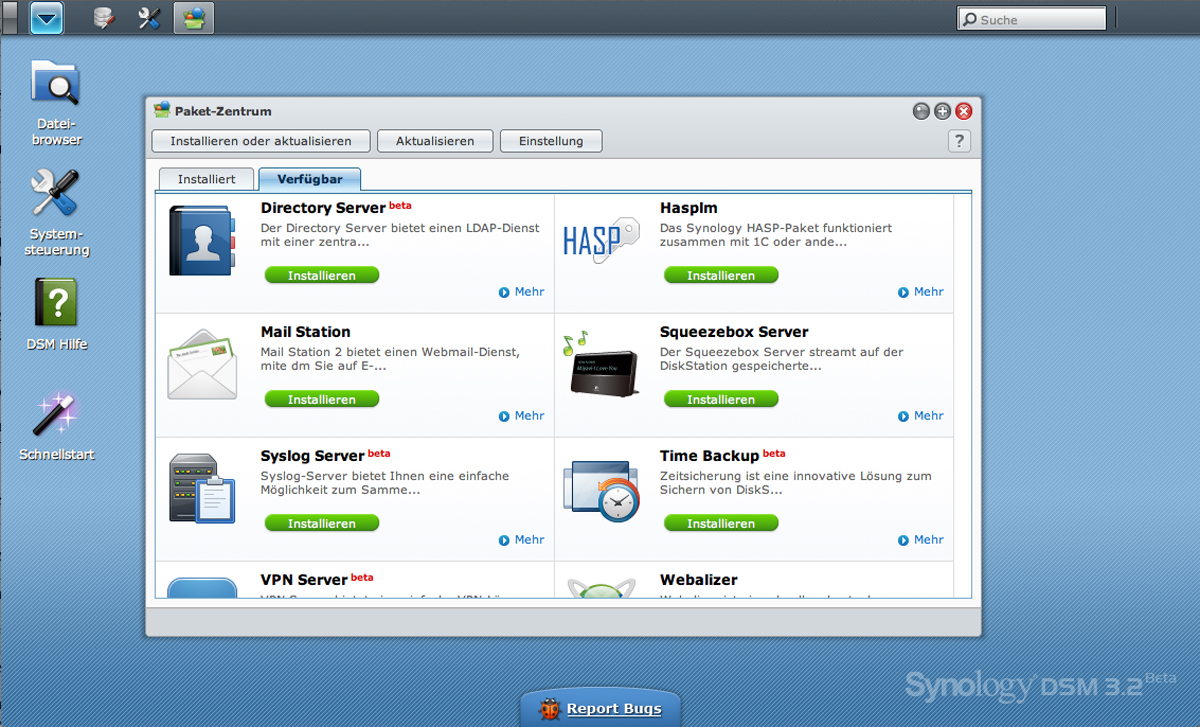Click the Webalizer title text
This screenshot has height=727, width=1200.
(699, 580)
